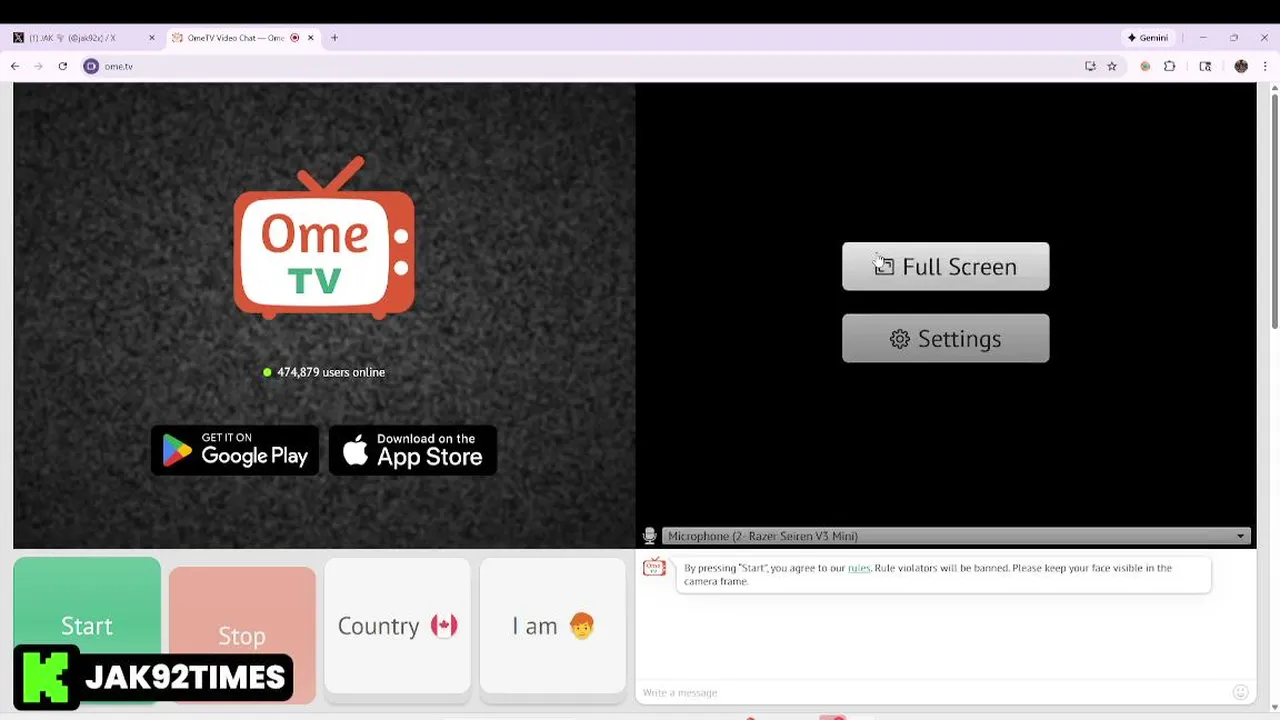Image resolution: width=1280 pixels, height=720 pixels.
Task: Close the X browser tab
Action: click(152, 38)
